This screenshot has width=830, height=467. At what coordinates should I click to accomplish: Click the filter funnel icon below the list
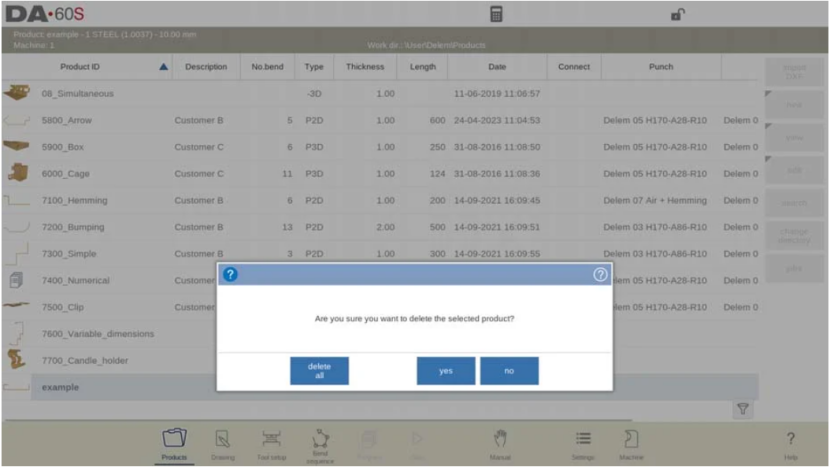743,409
